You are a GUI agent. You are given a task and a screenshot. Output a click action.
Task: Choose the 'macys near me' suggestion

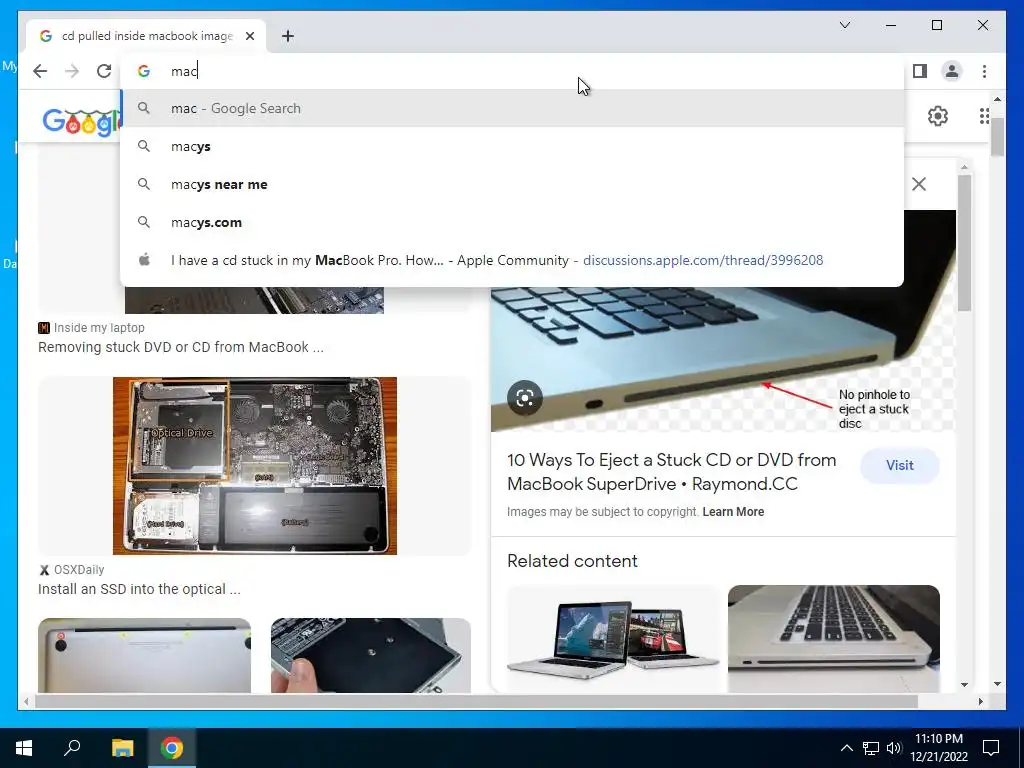click(512, 184)
